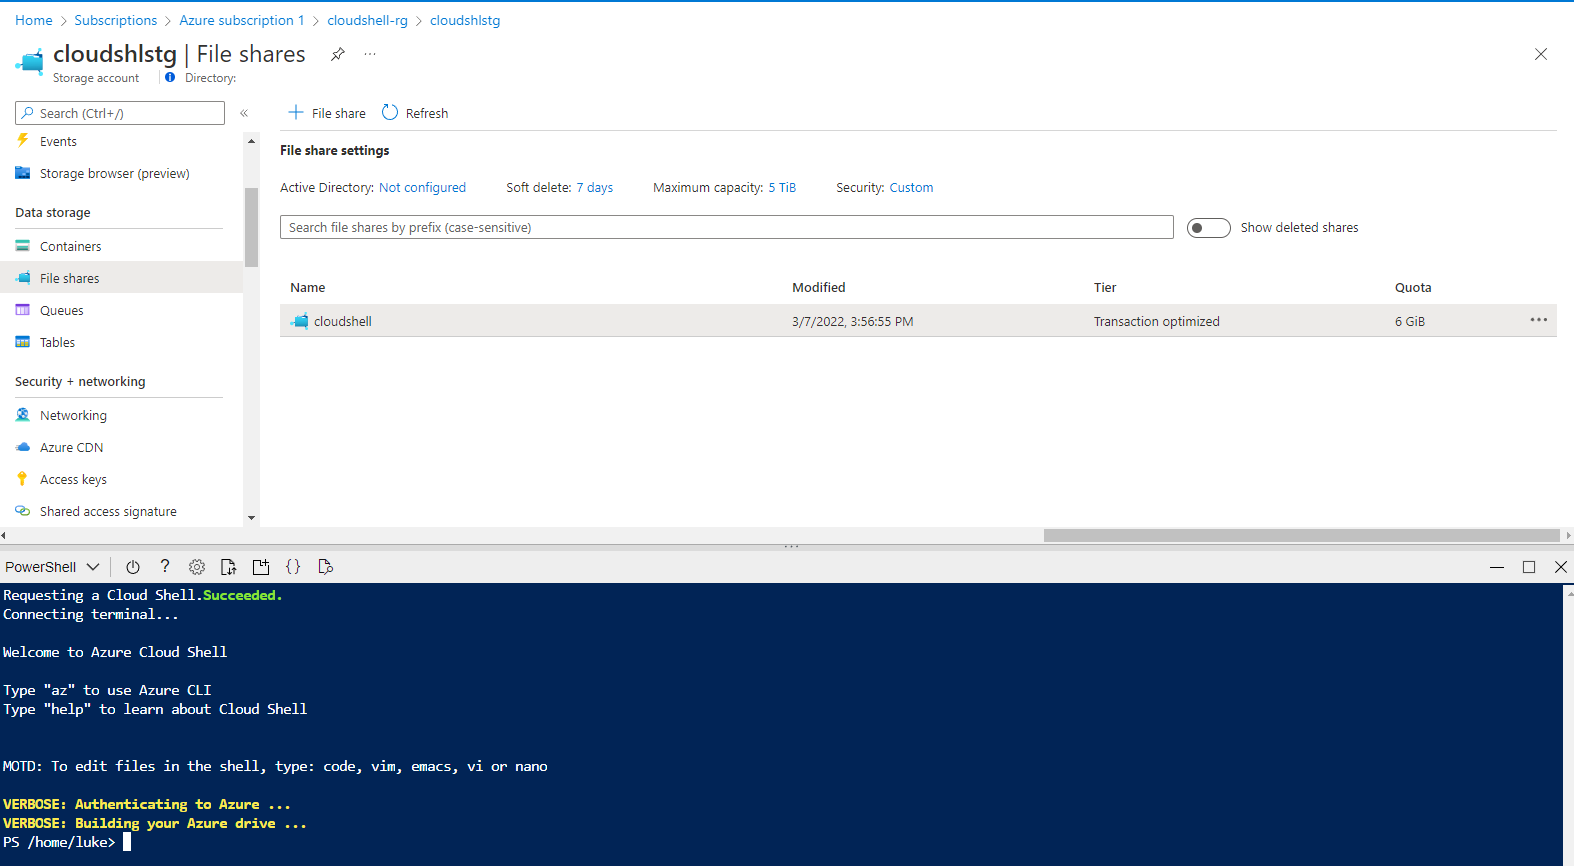Click the Containers icon in sidebar
This screenshot has width=1574, height=866.
(22, 246)
